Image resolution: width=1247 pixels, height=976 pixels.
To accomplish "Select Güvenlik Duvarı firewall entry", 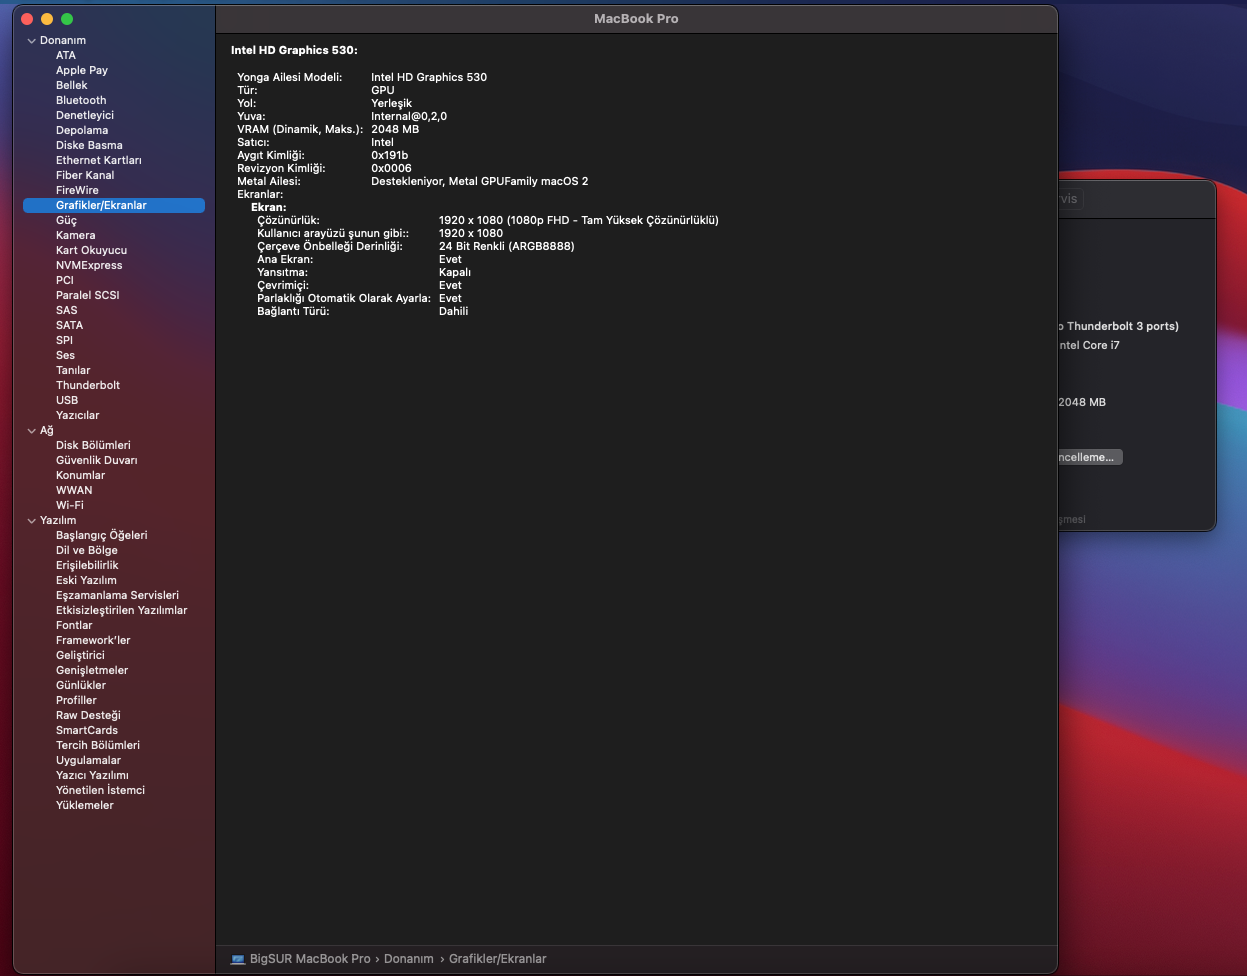I will pyautogui.click(x=97, y=460).
